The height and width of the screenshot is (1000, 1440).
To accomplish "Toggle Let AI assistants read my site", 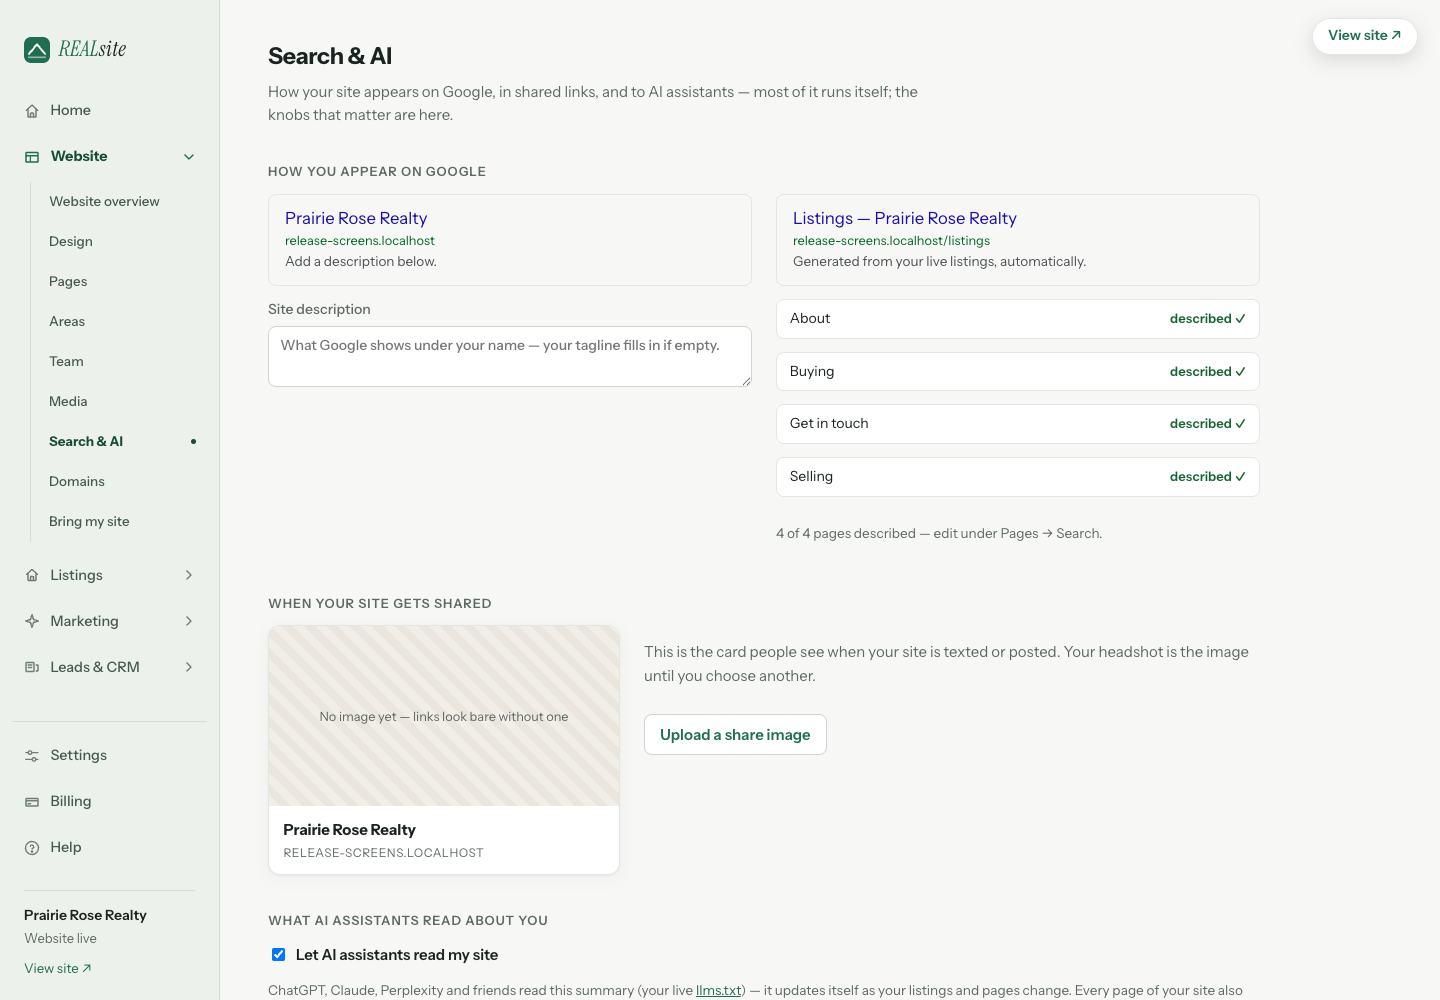I will pos(279,955).
